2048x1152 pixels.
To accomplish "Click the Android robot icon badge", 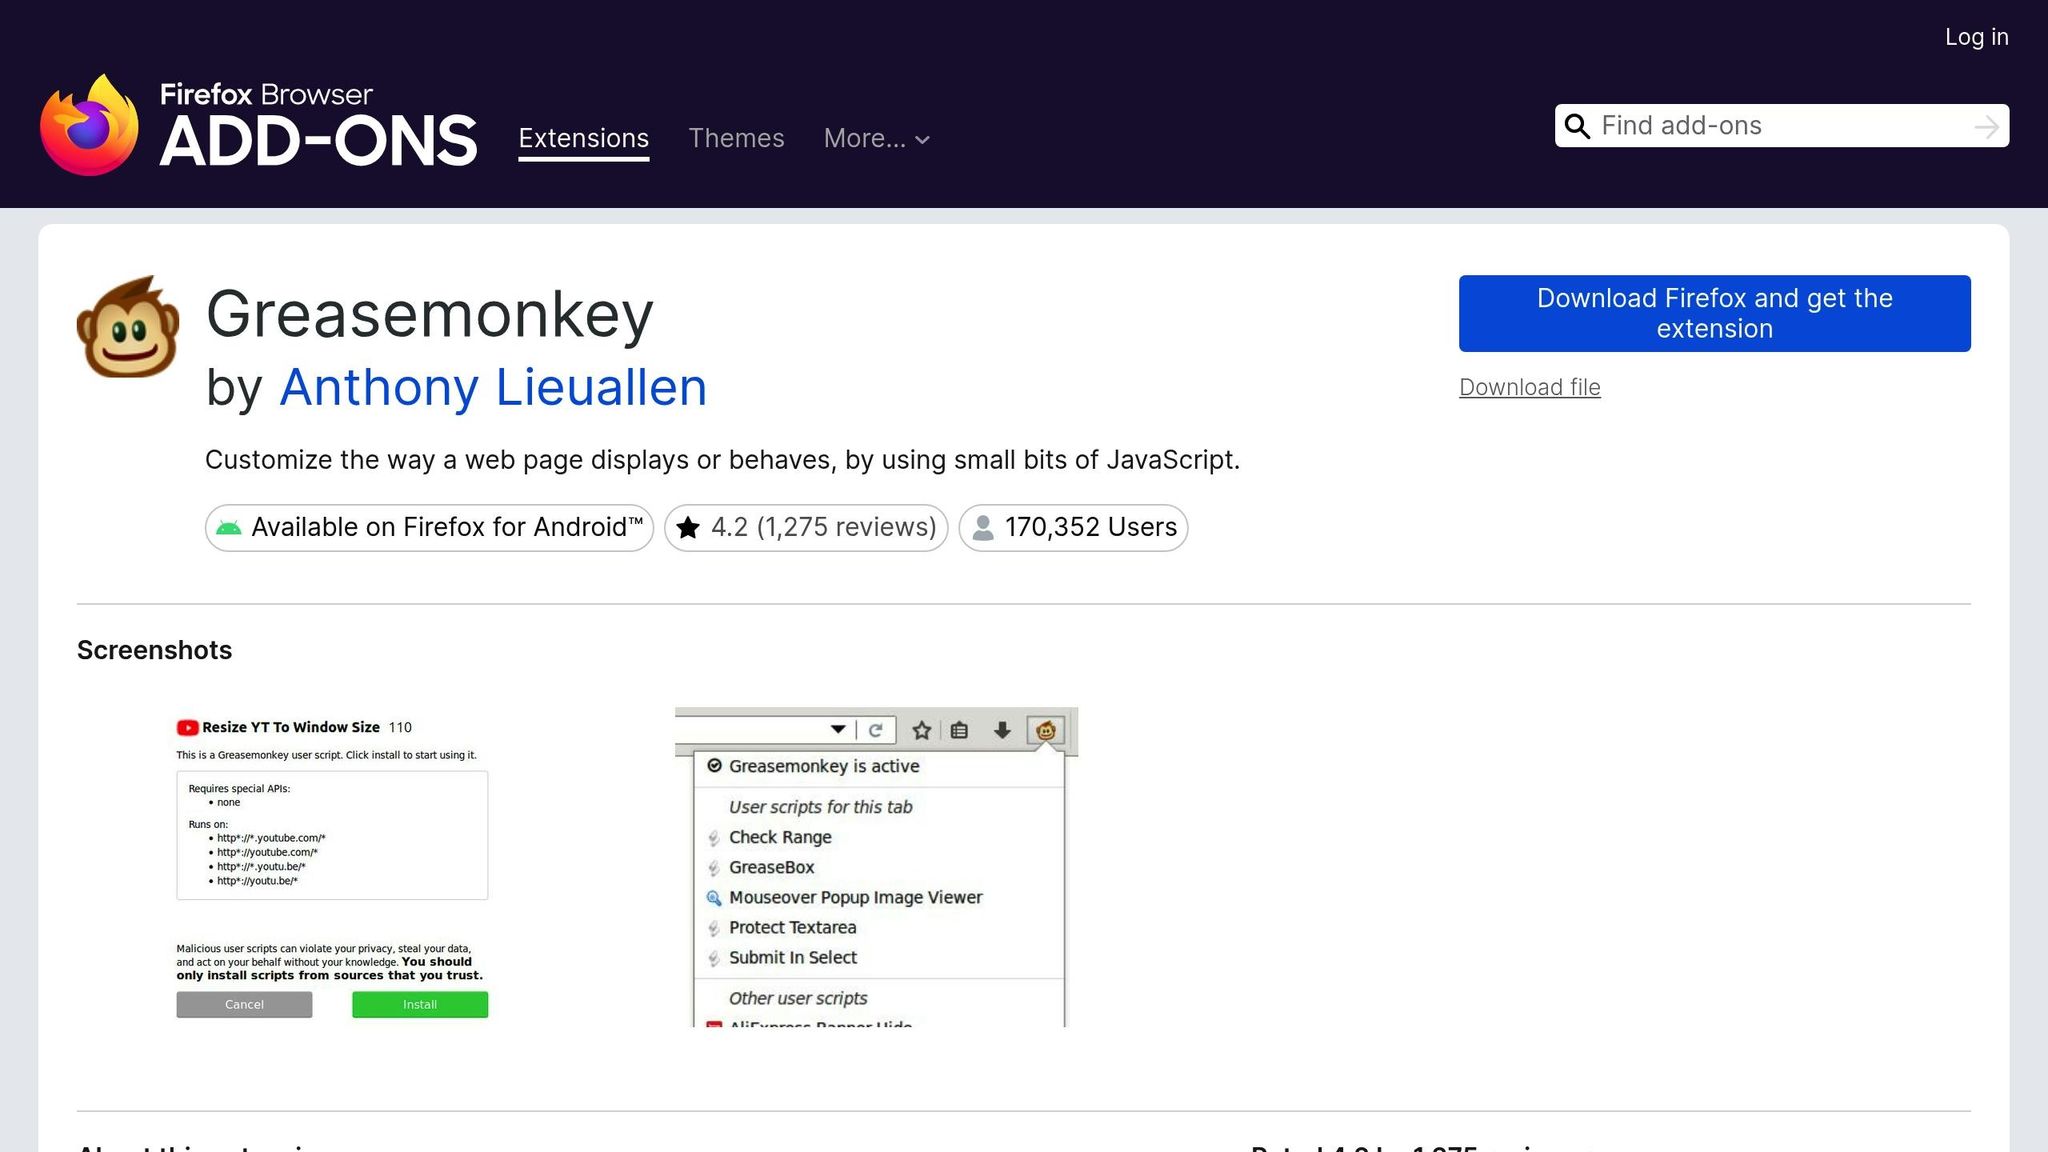I will coord(229,528).
